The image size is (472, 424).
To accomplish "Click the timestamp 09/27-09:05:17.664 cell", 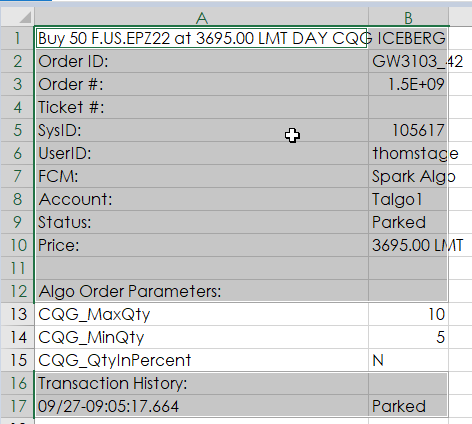I will tap(202, 406).
